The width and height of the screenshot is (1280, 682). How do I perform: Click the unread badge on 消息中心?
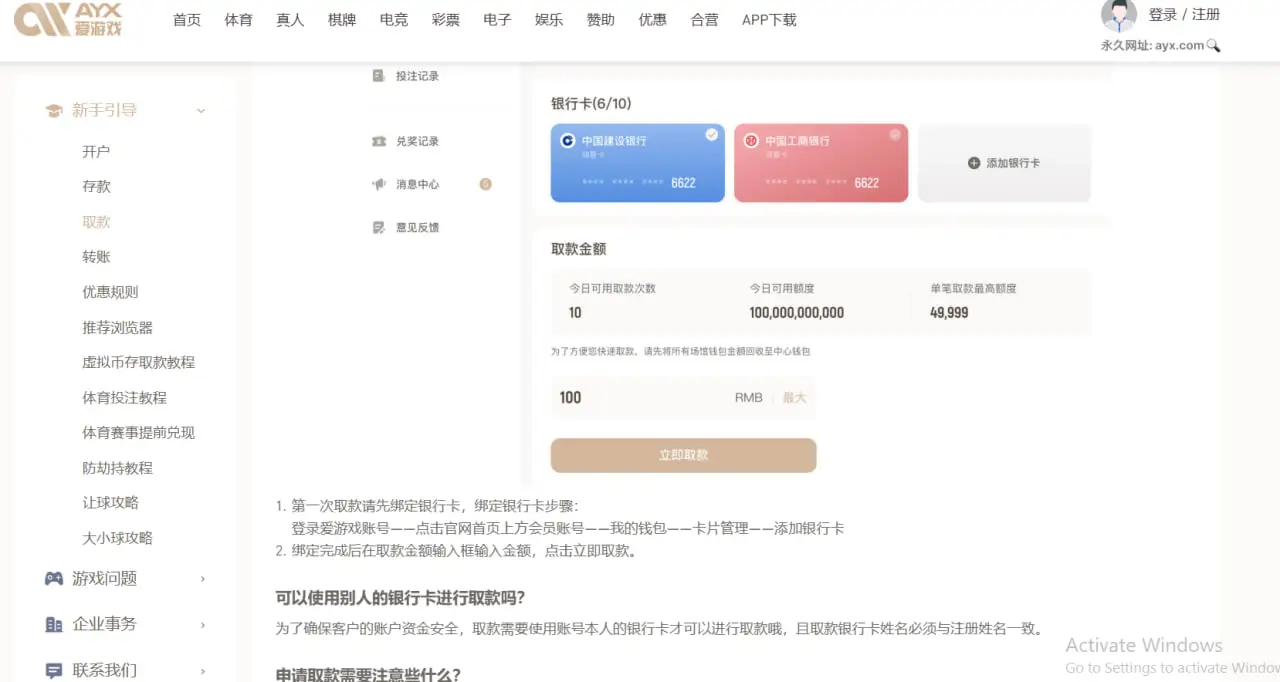click(485, 183)
